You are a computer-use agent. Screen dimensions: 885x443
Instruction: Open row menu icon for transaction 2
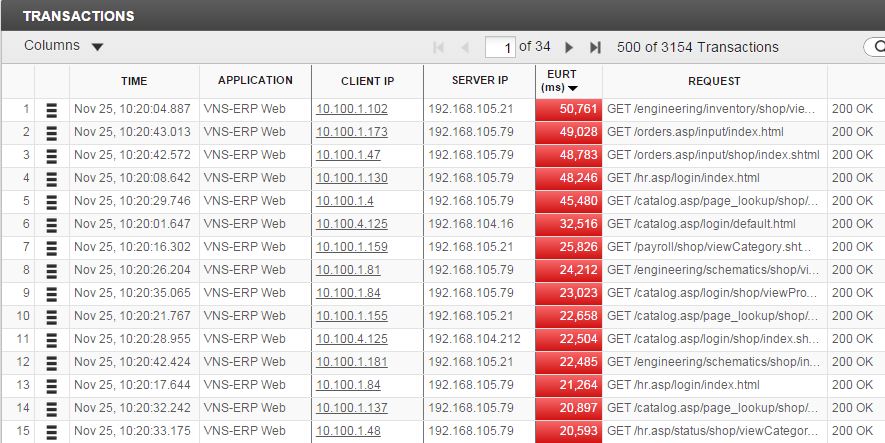[51, 133]
